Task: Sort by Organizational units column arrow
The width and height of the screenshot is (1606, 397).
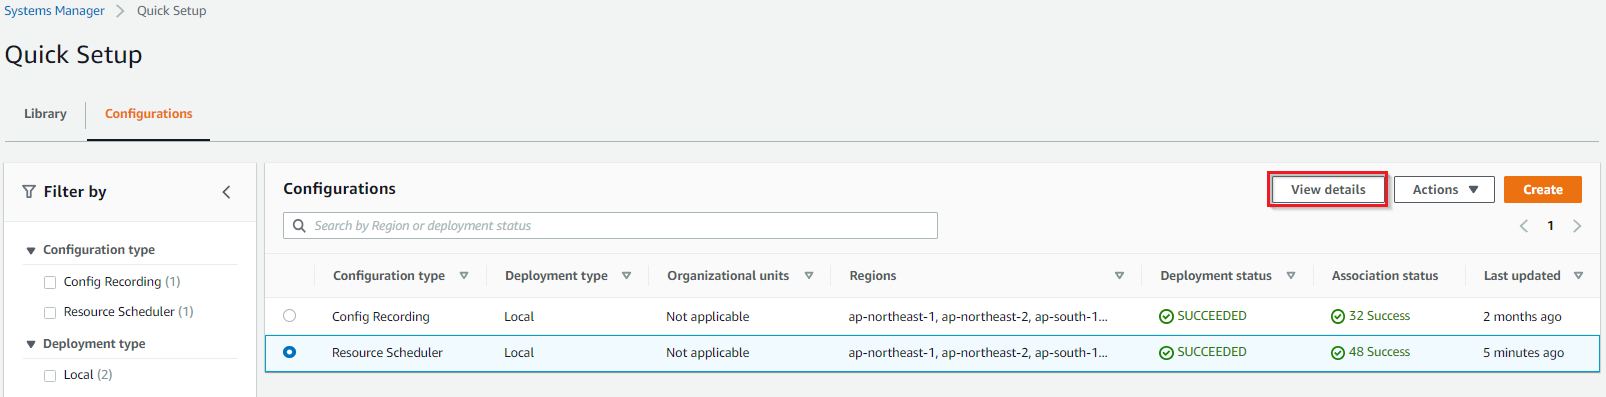Action: point(808,276)
